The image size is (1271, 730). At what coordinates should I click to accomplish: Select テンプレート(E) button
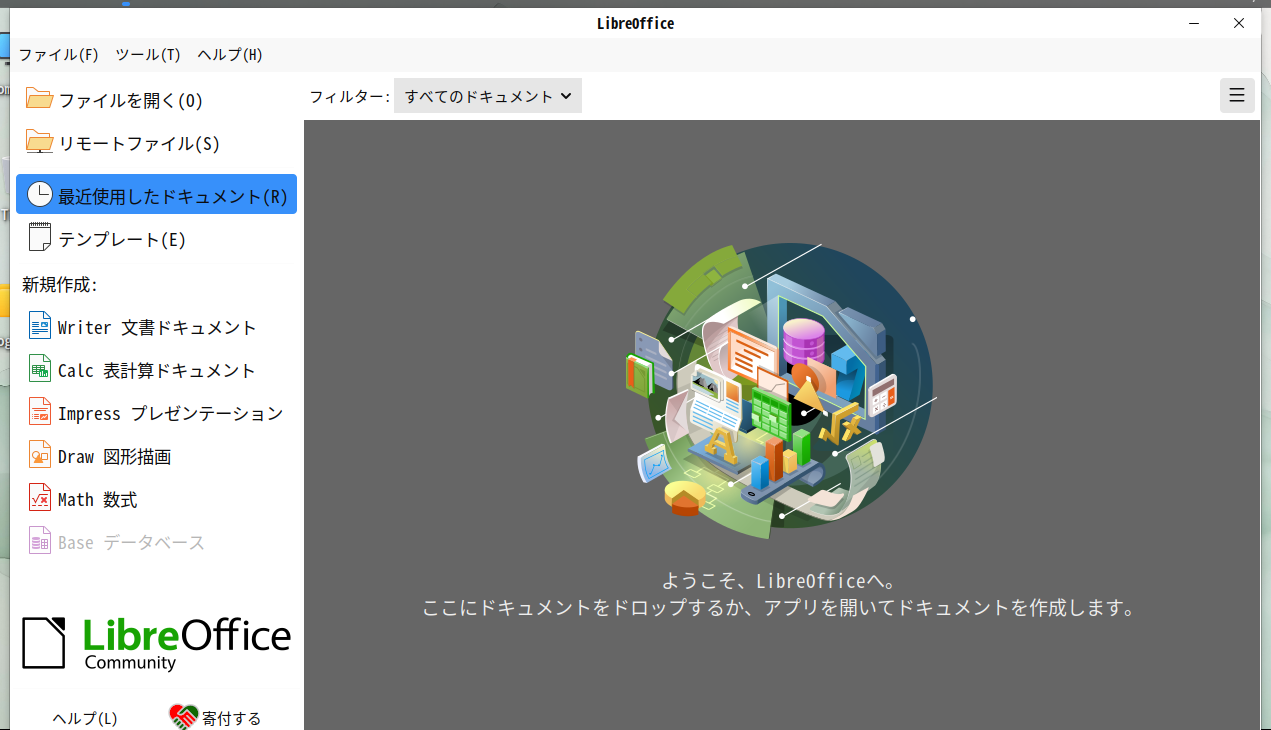157,239
